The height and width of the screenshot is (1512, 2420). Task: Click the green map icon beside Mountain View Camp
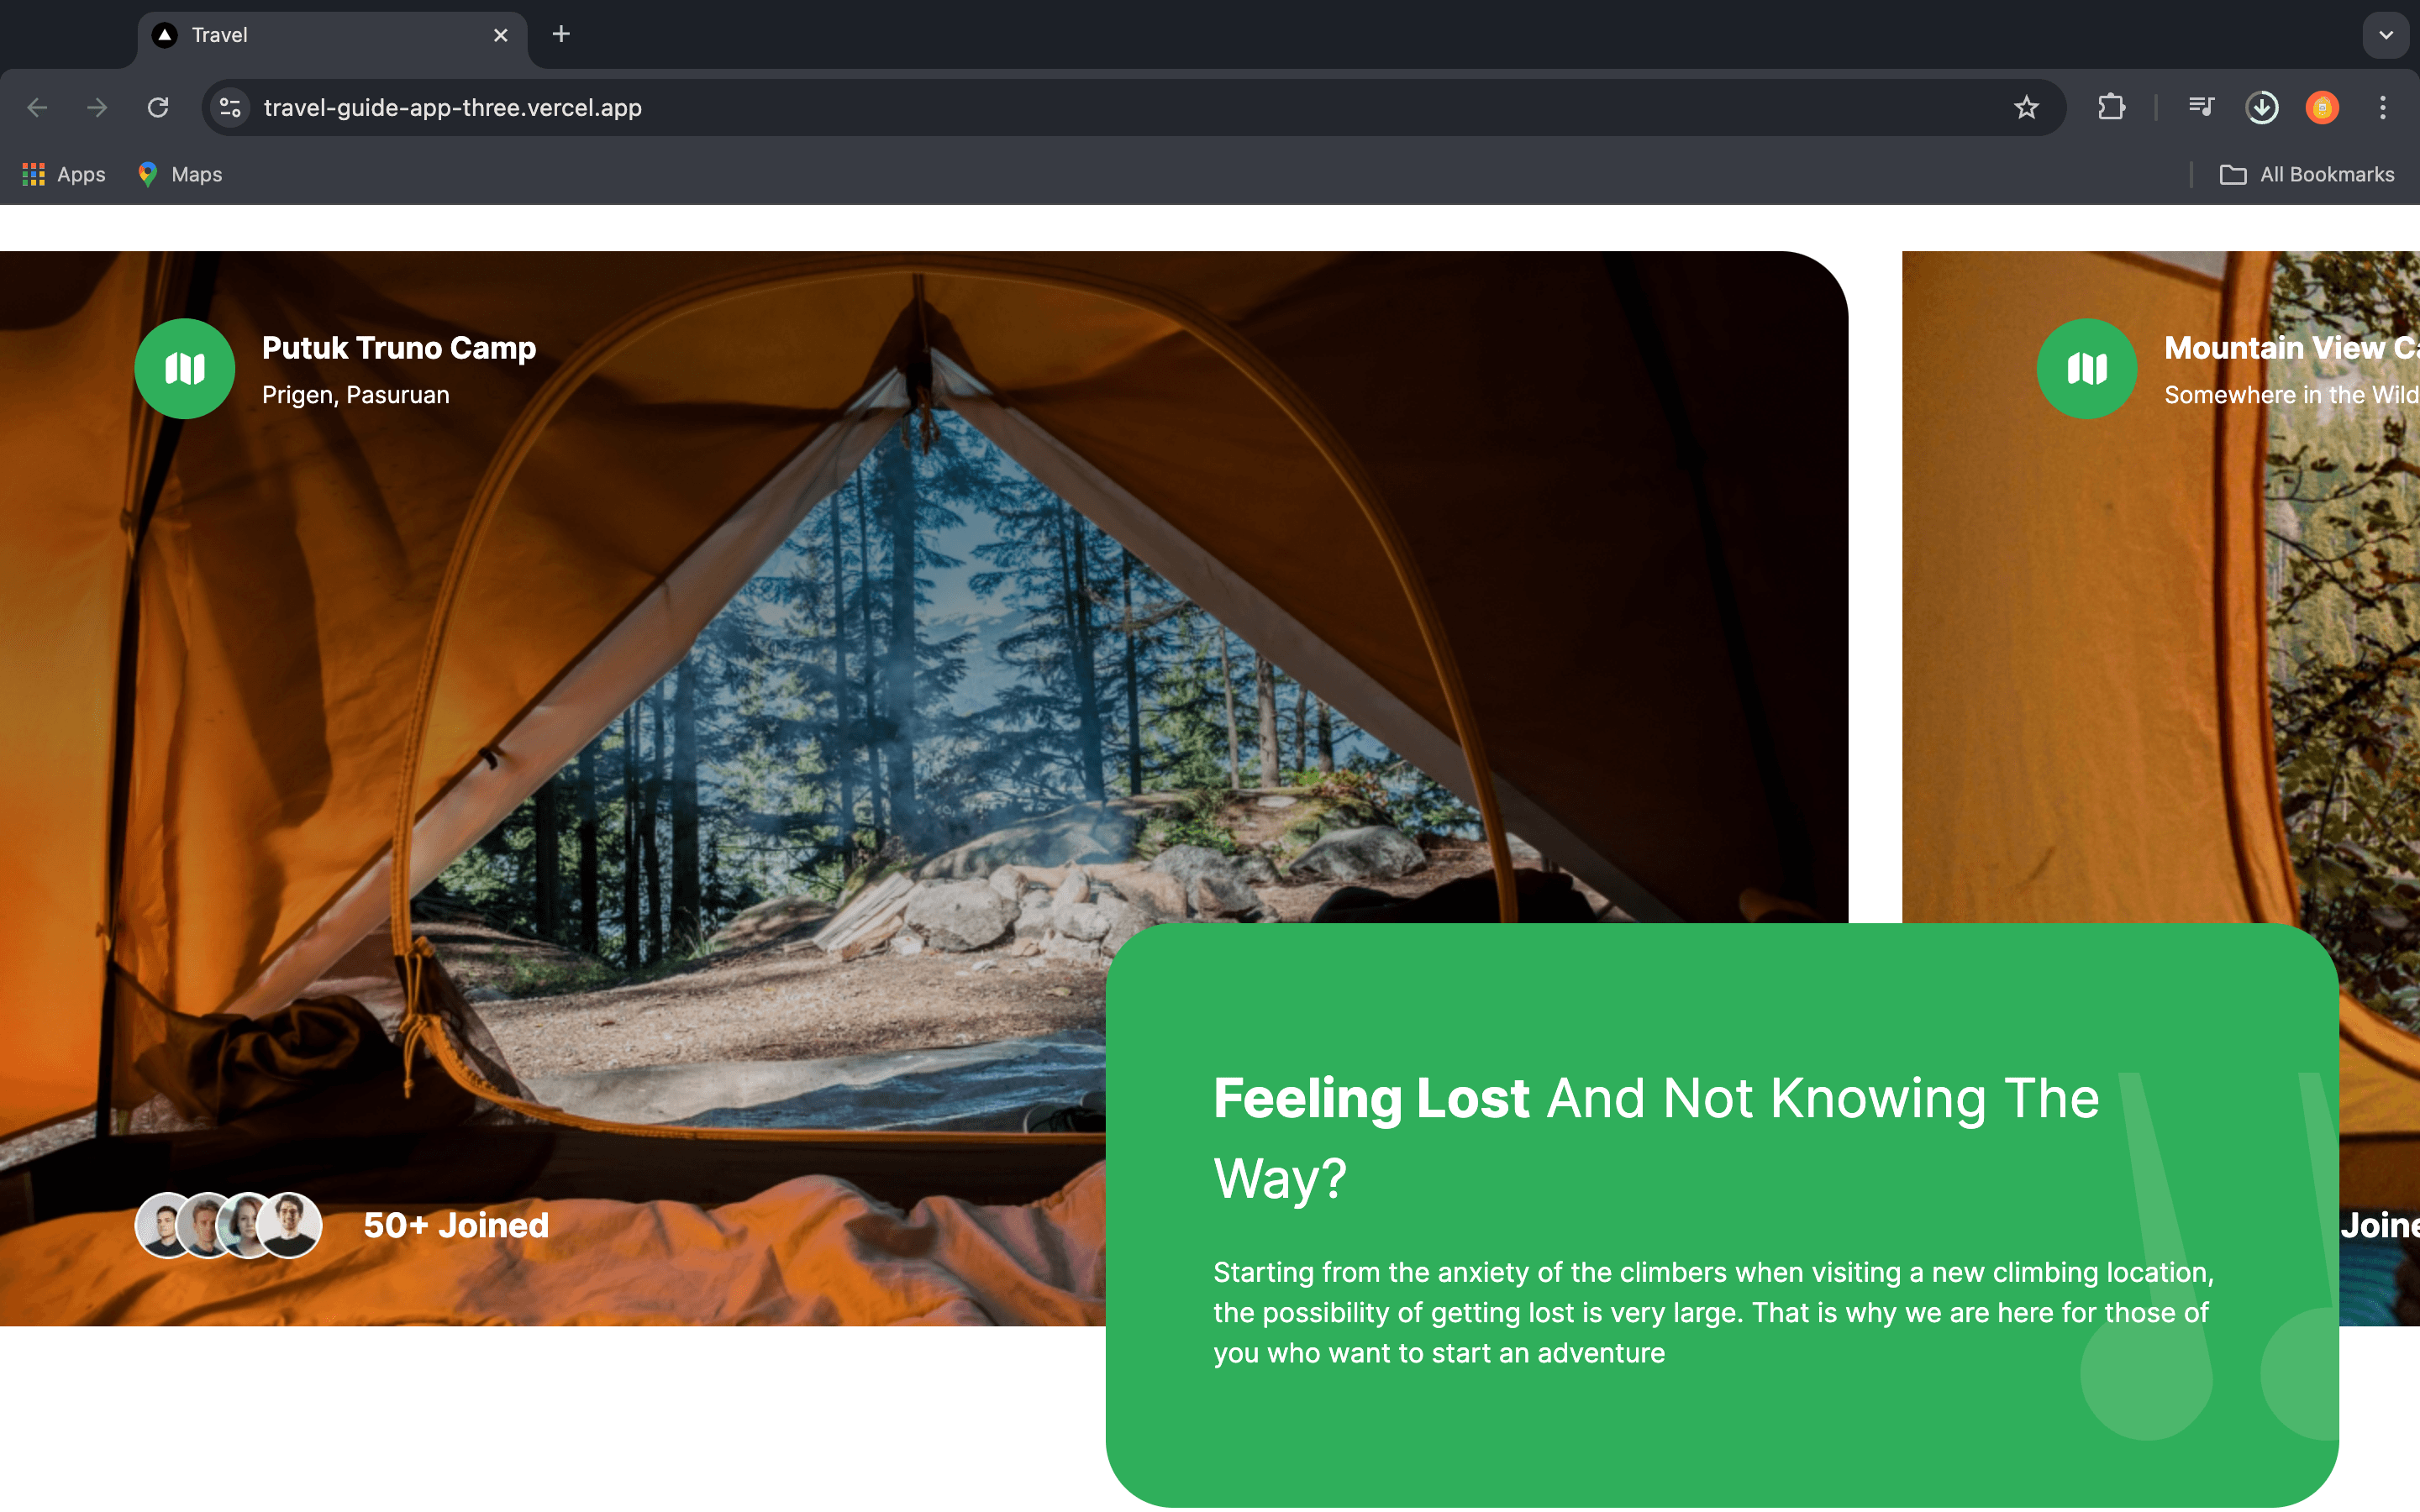click(x=2086, y=369)
